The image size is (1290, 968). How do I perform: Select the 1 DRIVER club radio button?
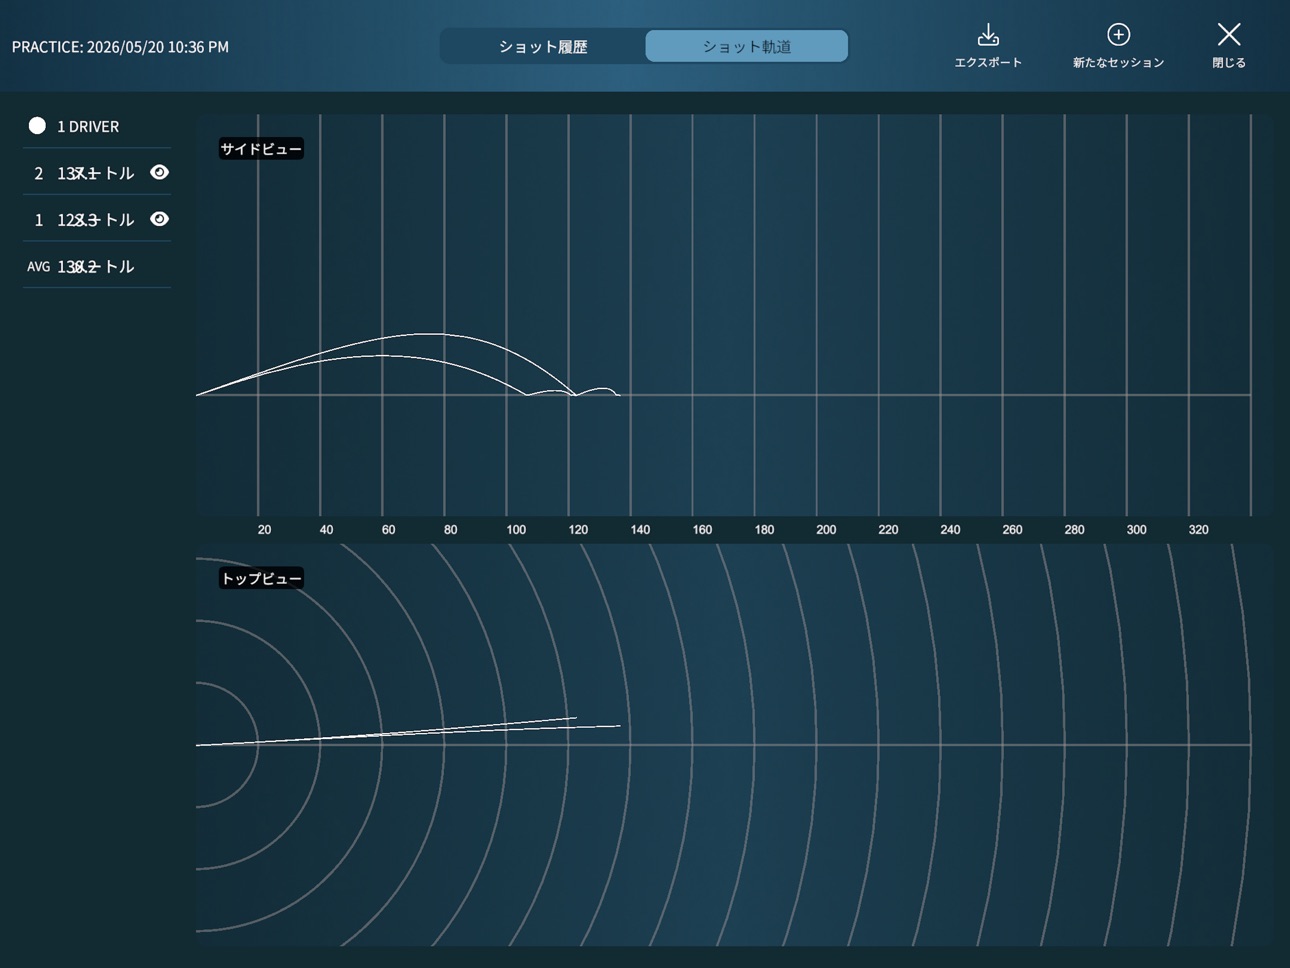point(37,126)
